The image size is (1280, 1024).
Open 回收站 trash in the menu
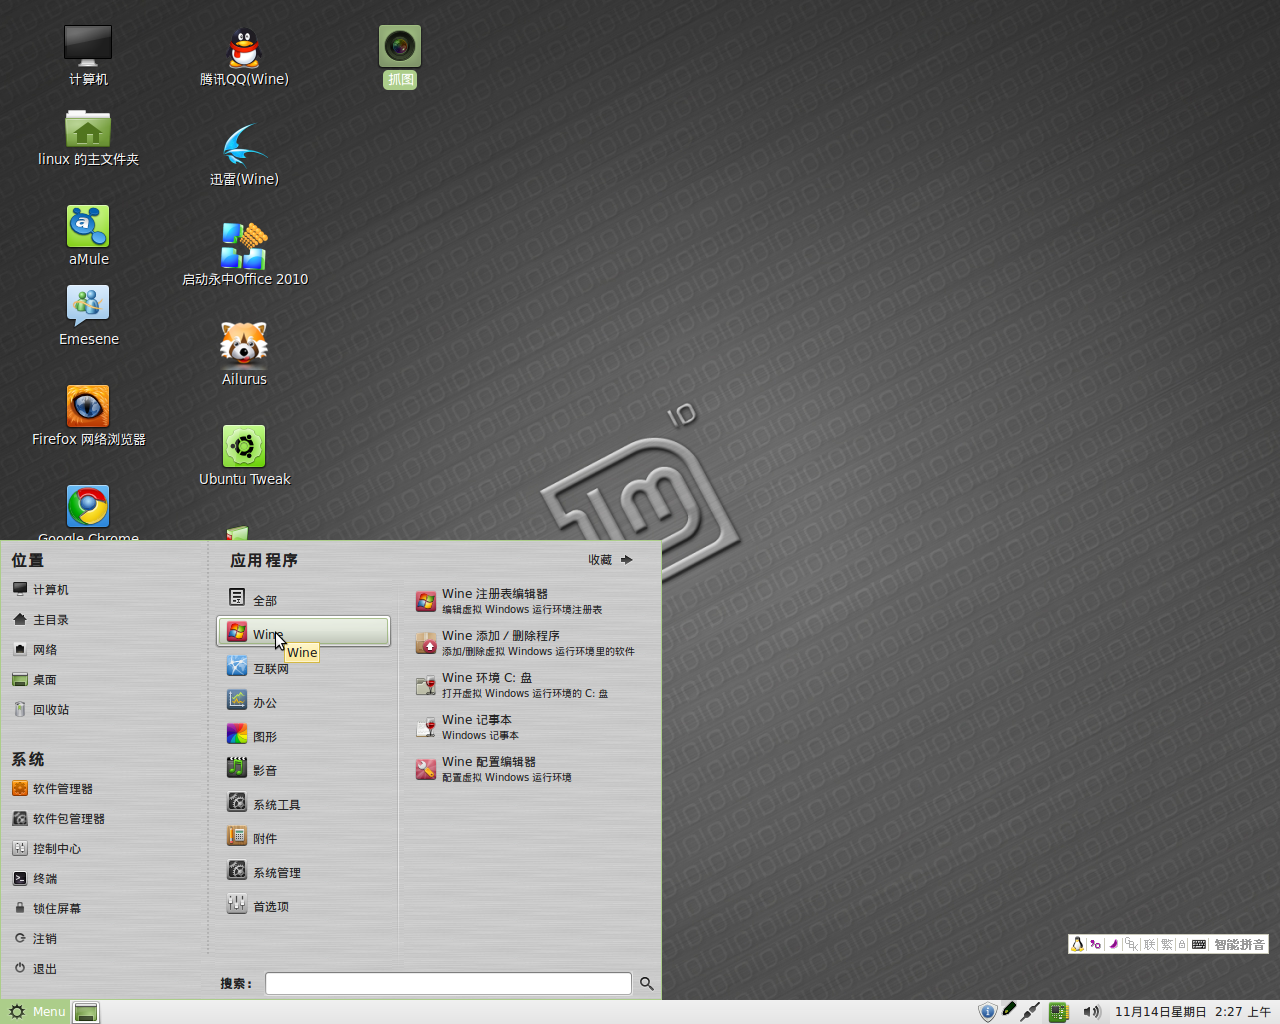(x=40, y=710)
